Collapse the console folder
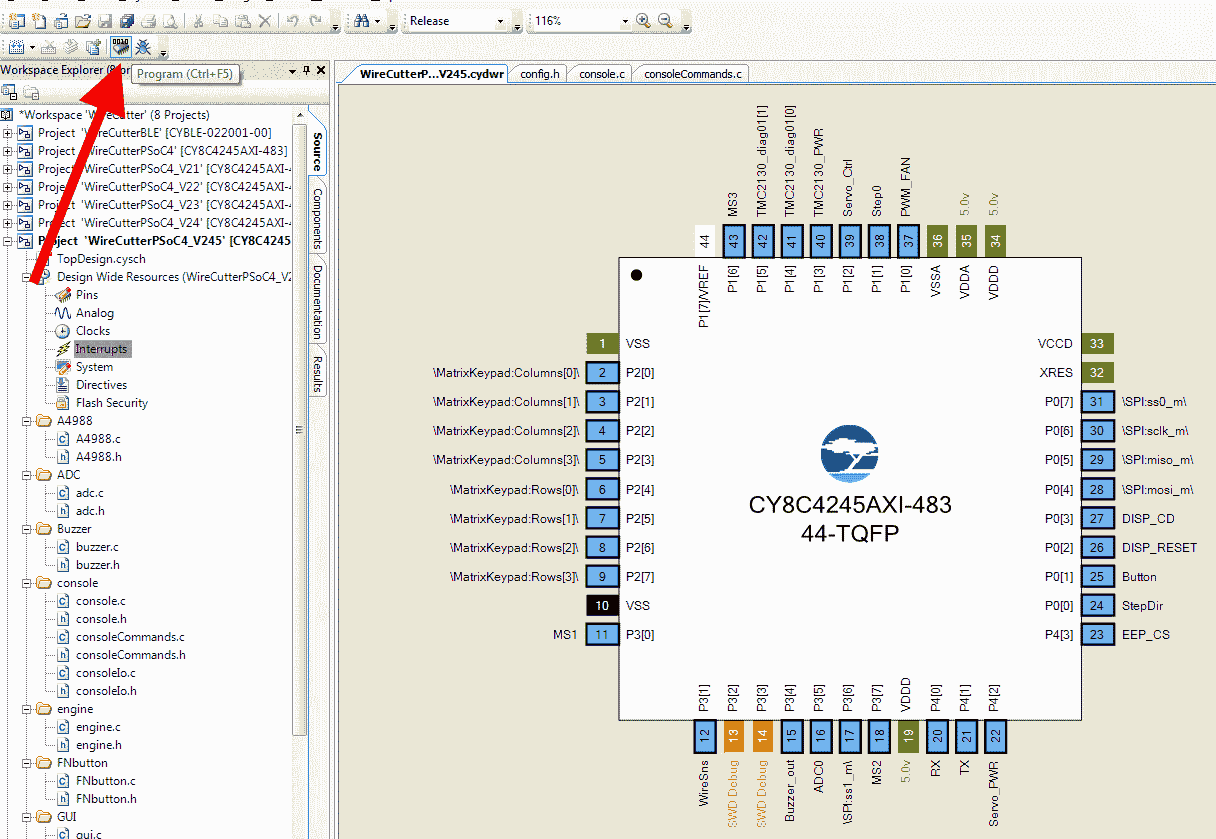The image size is (1216, 839). (28, 583)
